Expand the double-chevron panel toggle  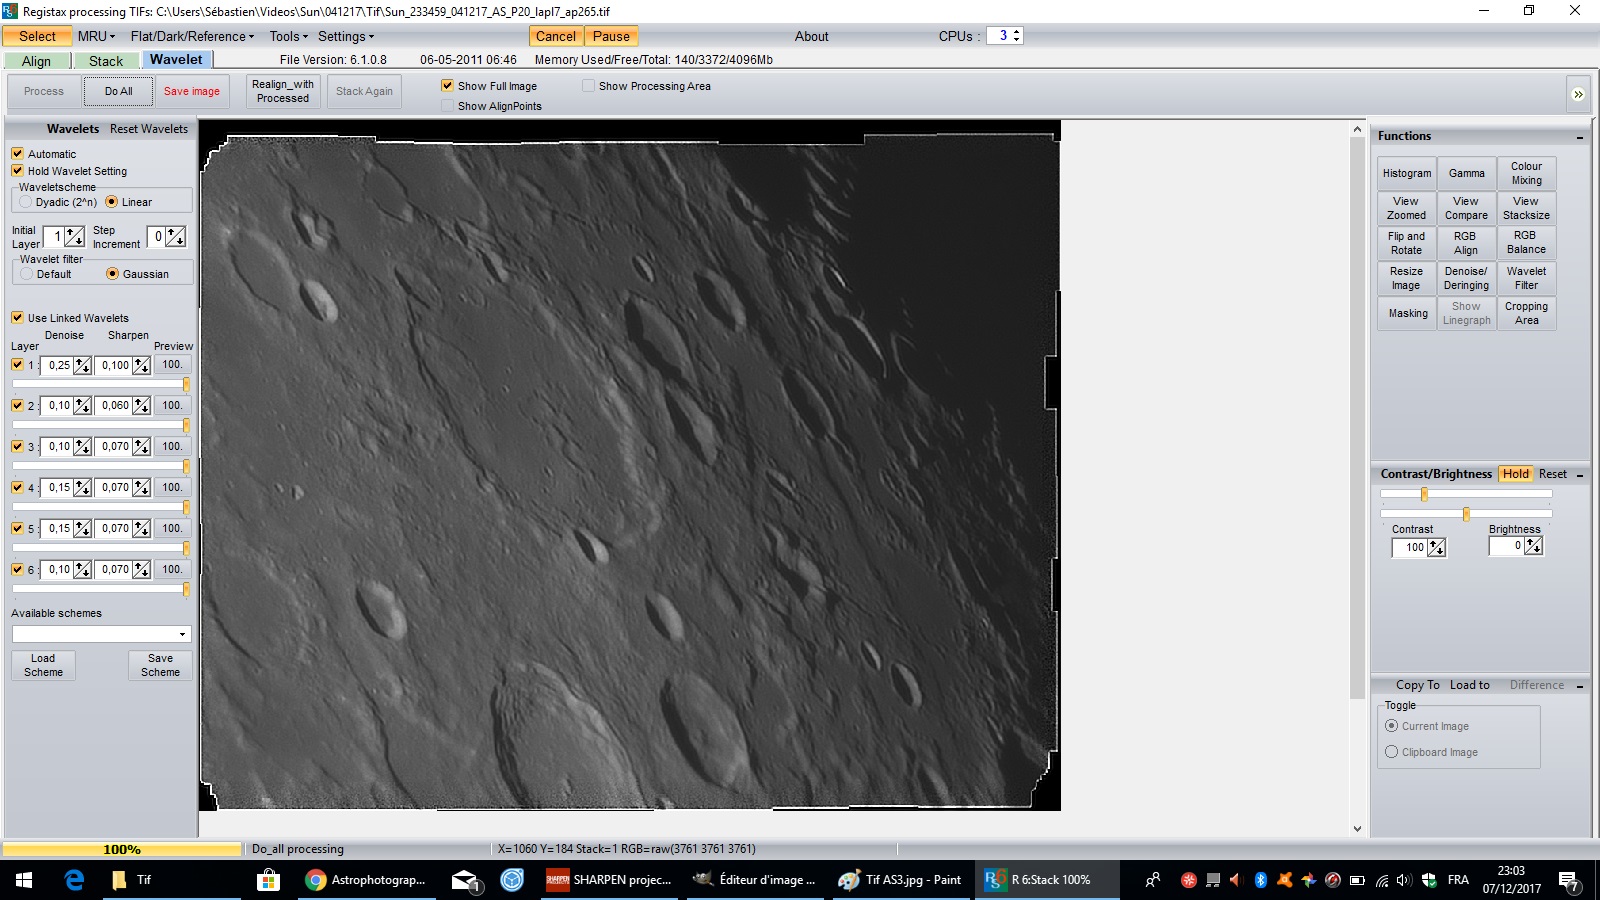click(1578, 94)
